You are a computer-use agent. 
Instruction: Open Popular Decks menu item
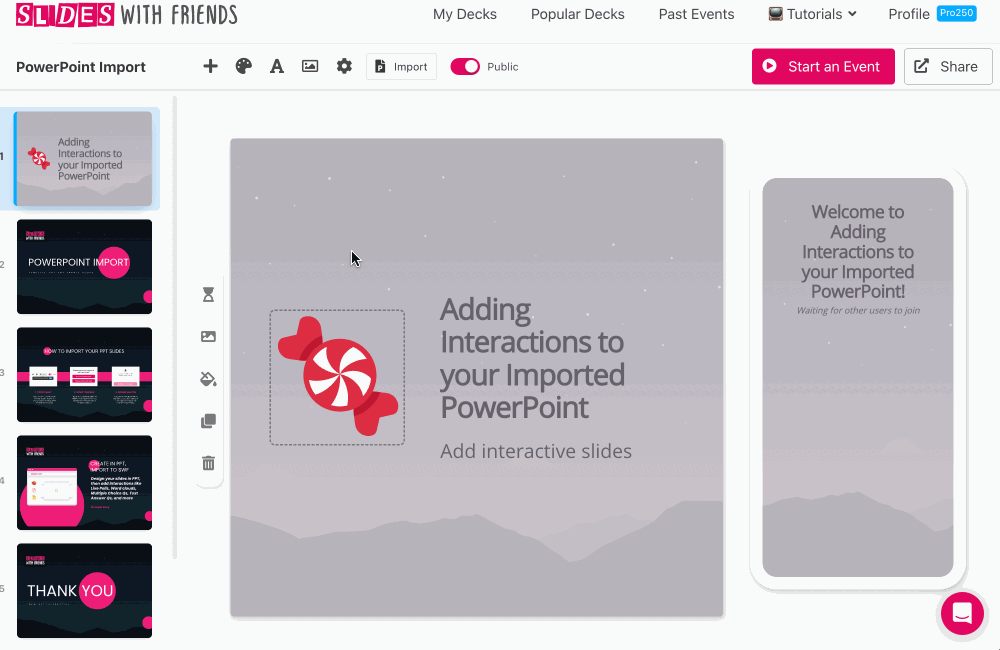tap(578, 14)
